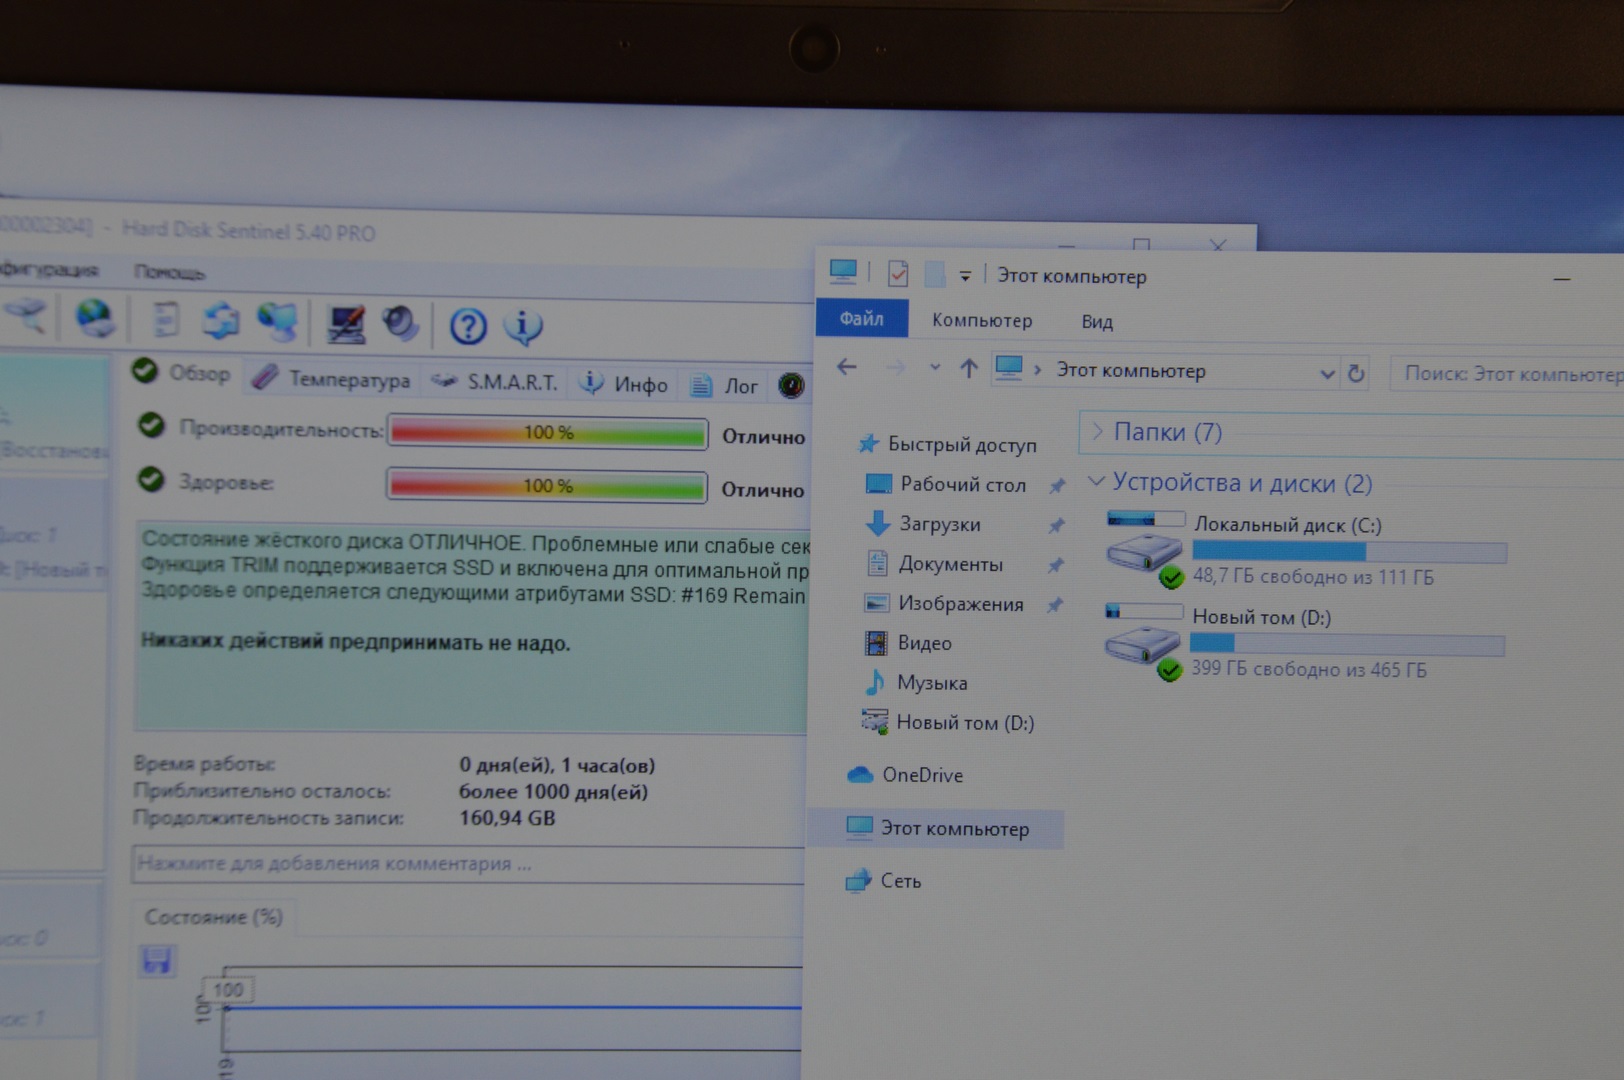Expand the Папки (7) group

(1097, 431)
